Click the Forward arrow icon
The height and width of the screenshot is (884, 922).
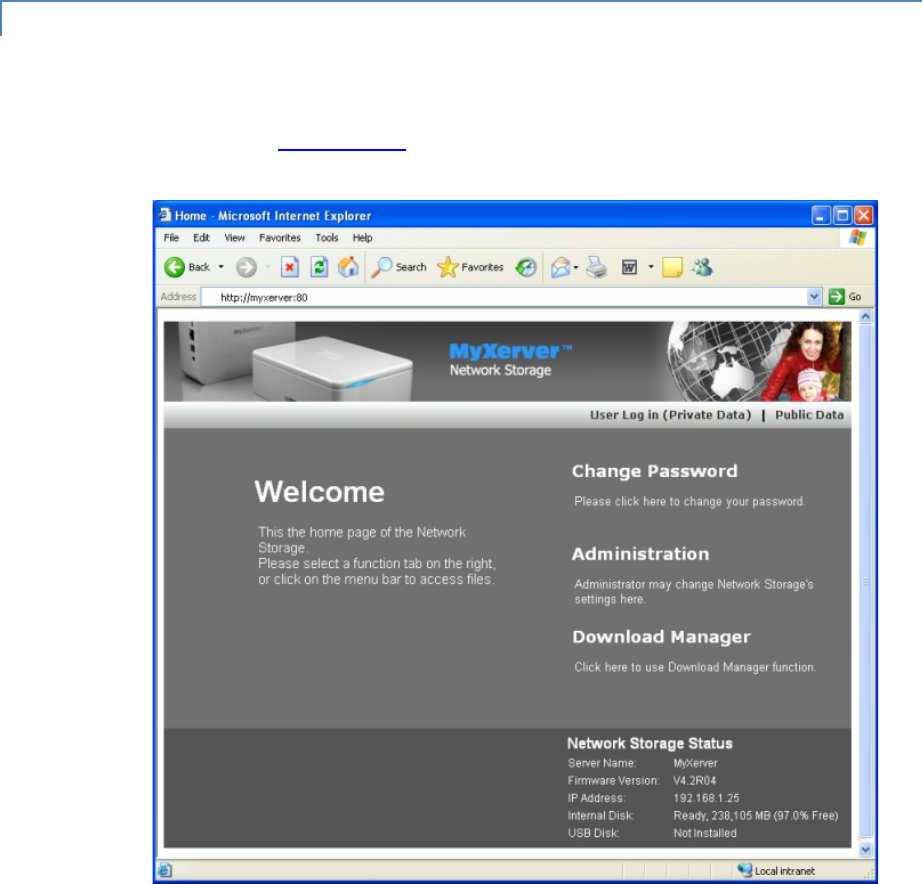(246, 268)
